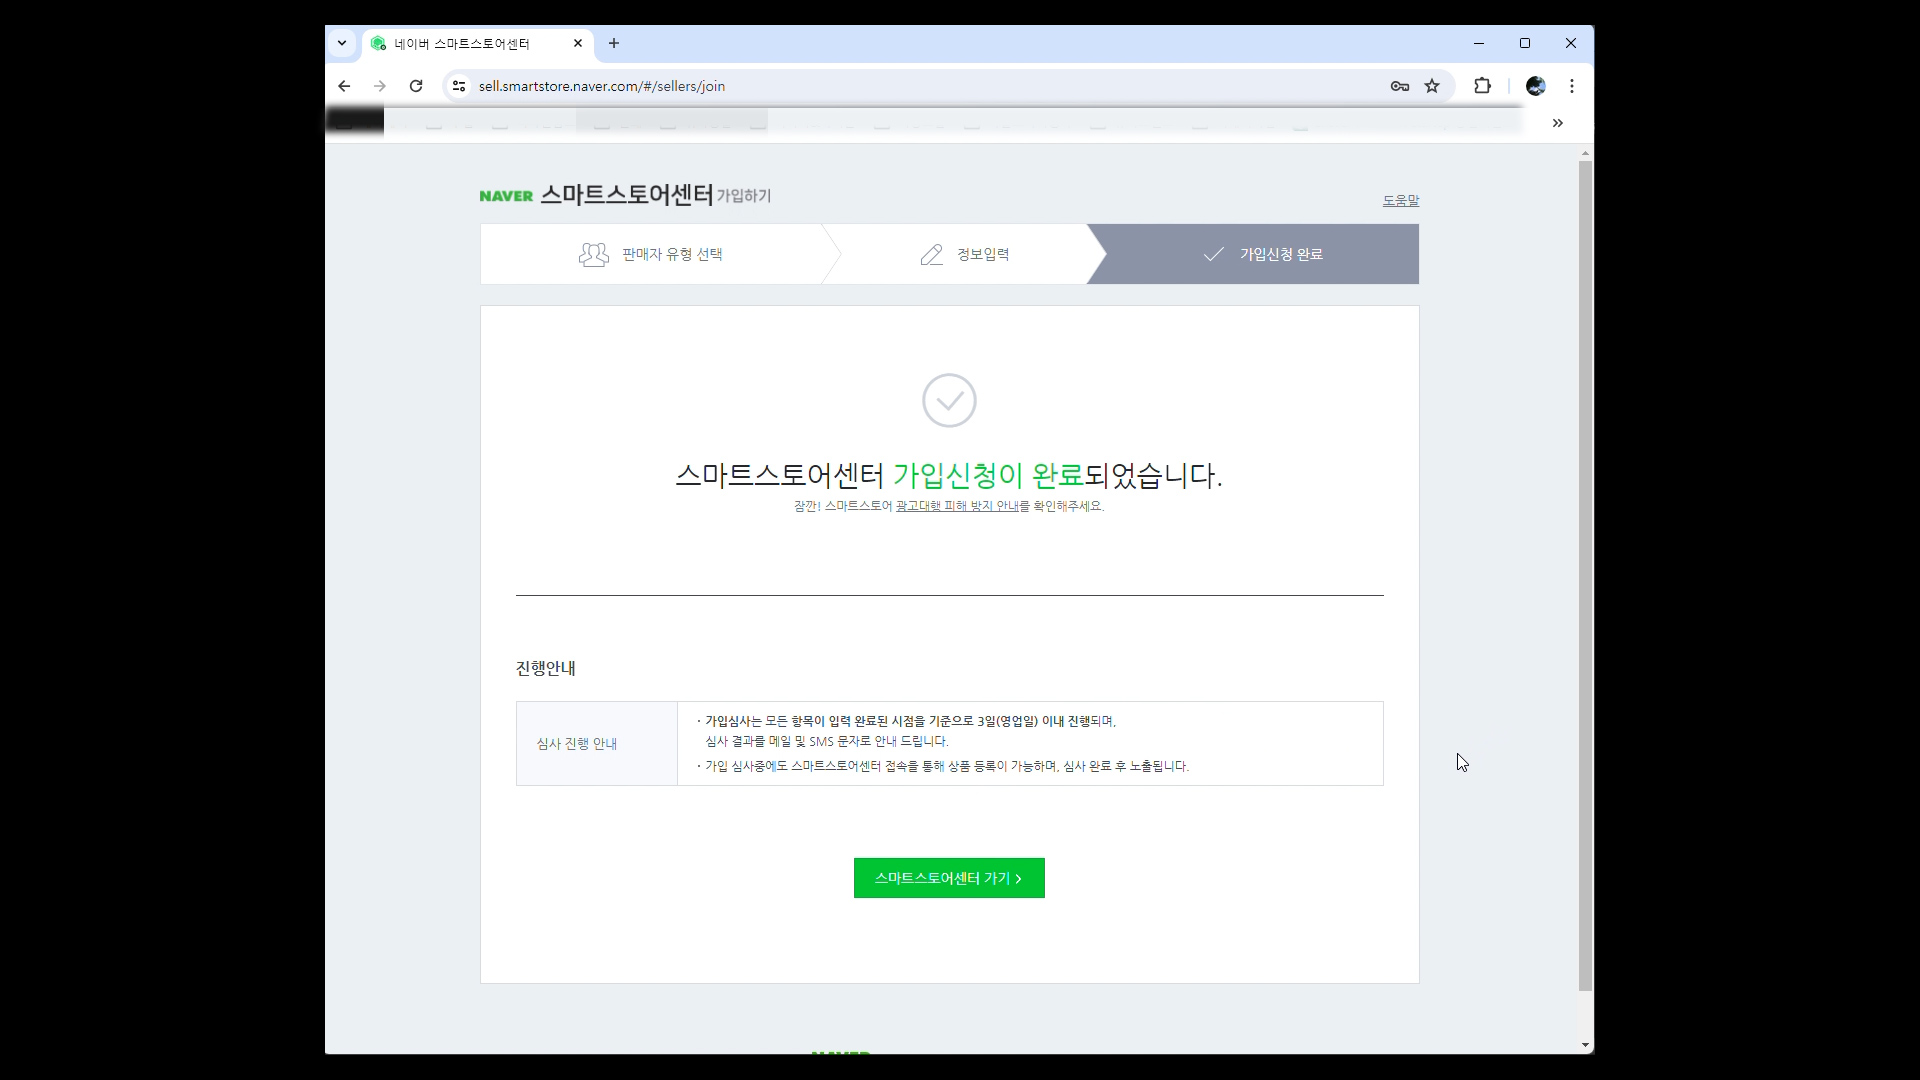
Task: Click the browser back arrow
Action: [x=344, y=86]
